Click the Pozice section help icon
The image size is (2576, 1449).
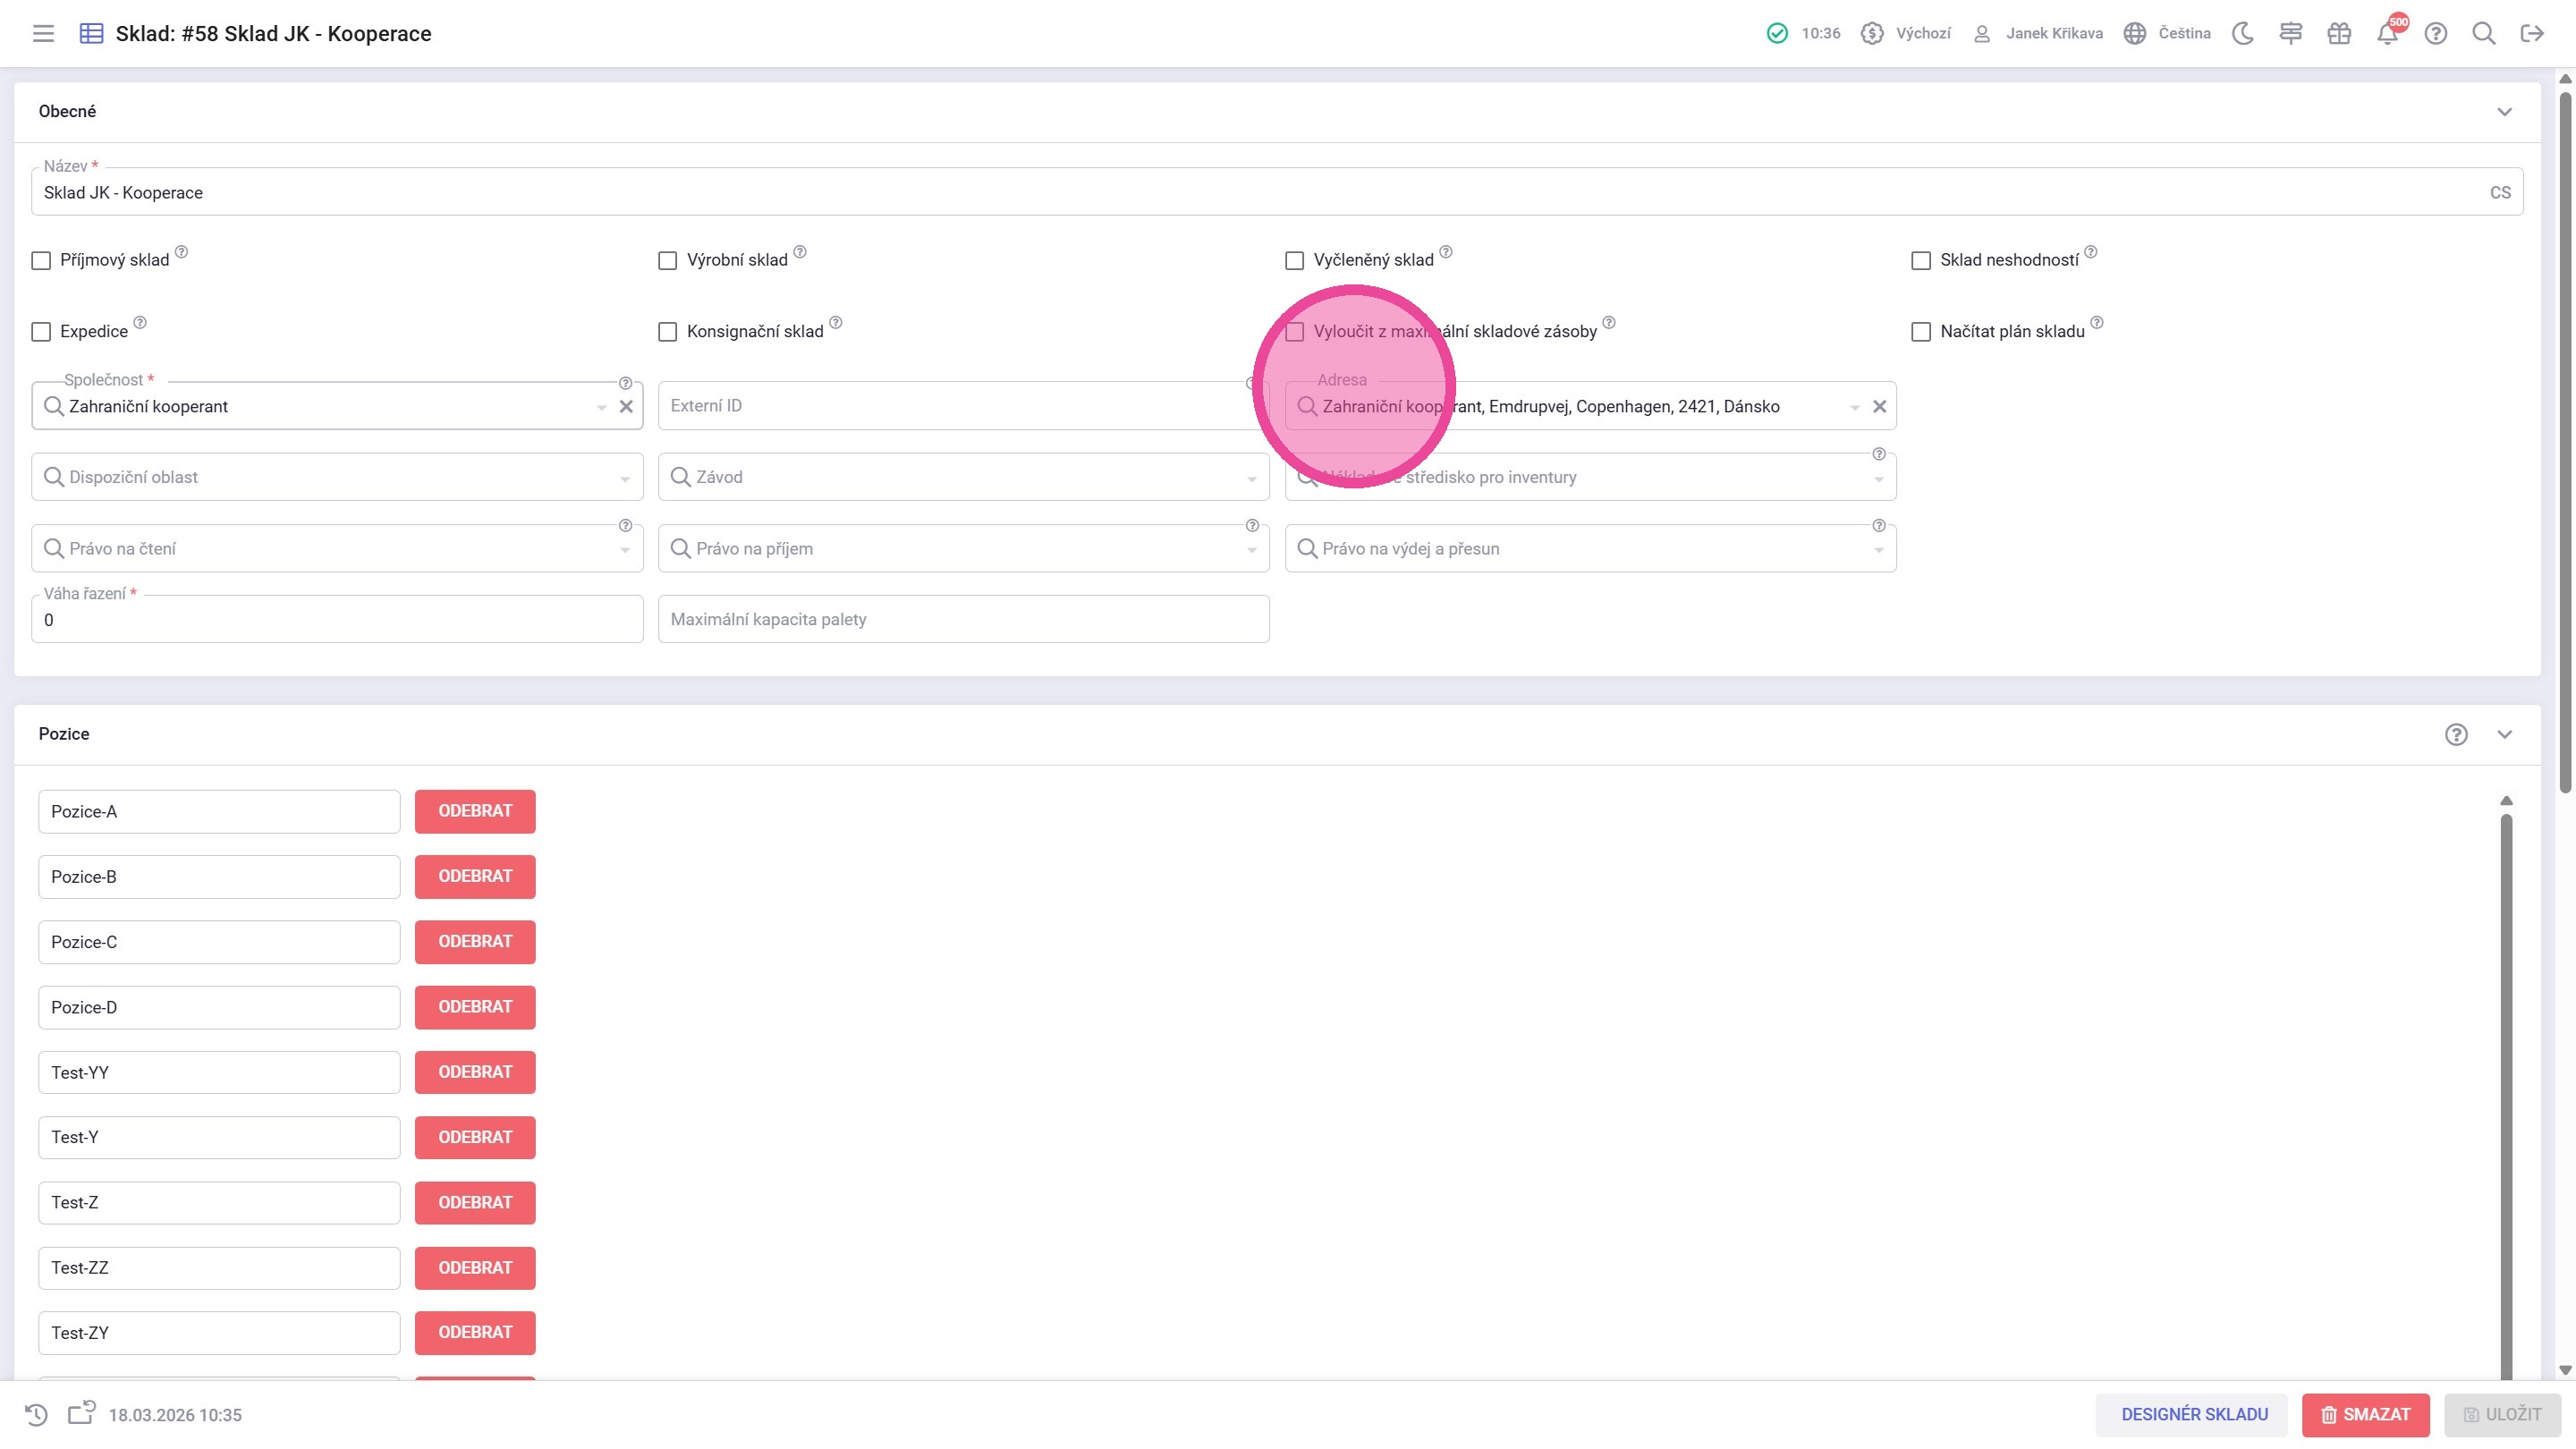(x=2456, y=735)
